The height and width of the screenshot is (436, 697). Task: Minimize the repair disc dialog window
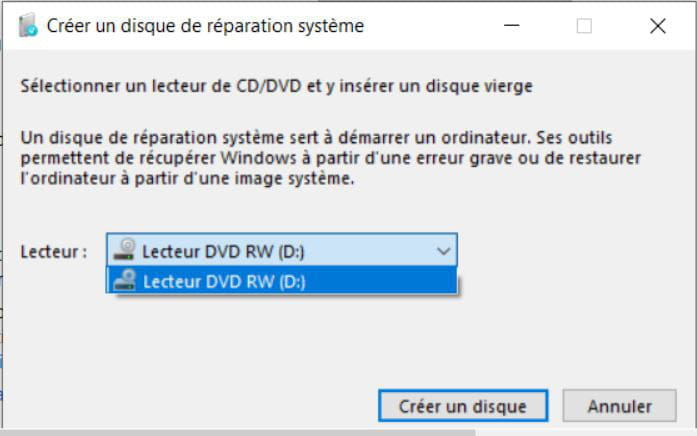[x=511, y=26]
